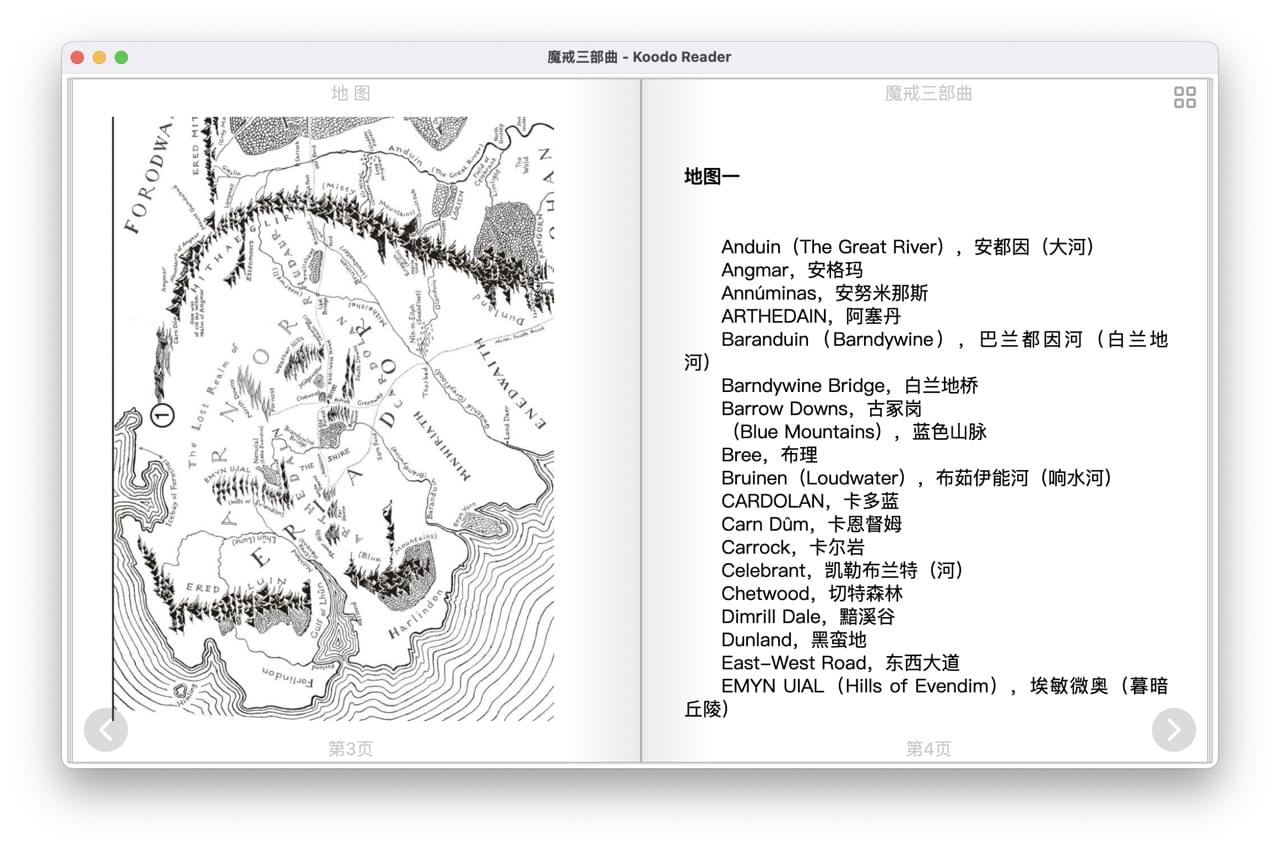Viewport: 1280px width, 850px height.
Task: Click the Barndywine Bridge, 白兰地桥 line
Action: pyautogui.click(x=850, y=385)
